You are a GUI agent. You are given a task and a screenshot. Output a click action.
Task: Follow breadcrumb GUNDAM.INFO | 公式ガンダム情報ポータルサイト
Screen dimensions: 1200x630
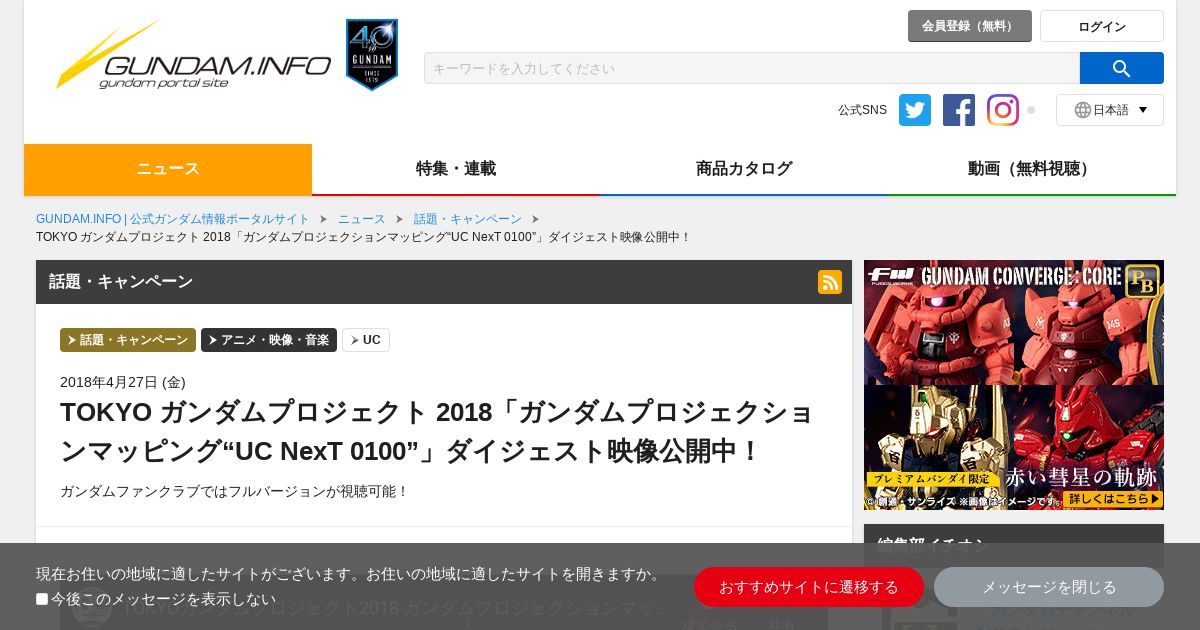click(x=173, y=219)
